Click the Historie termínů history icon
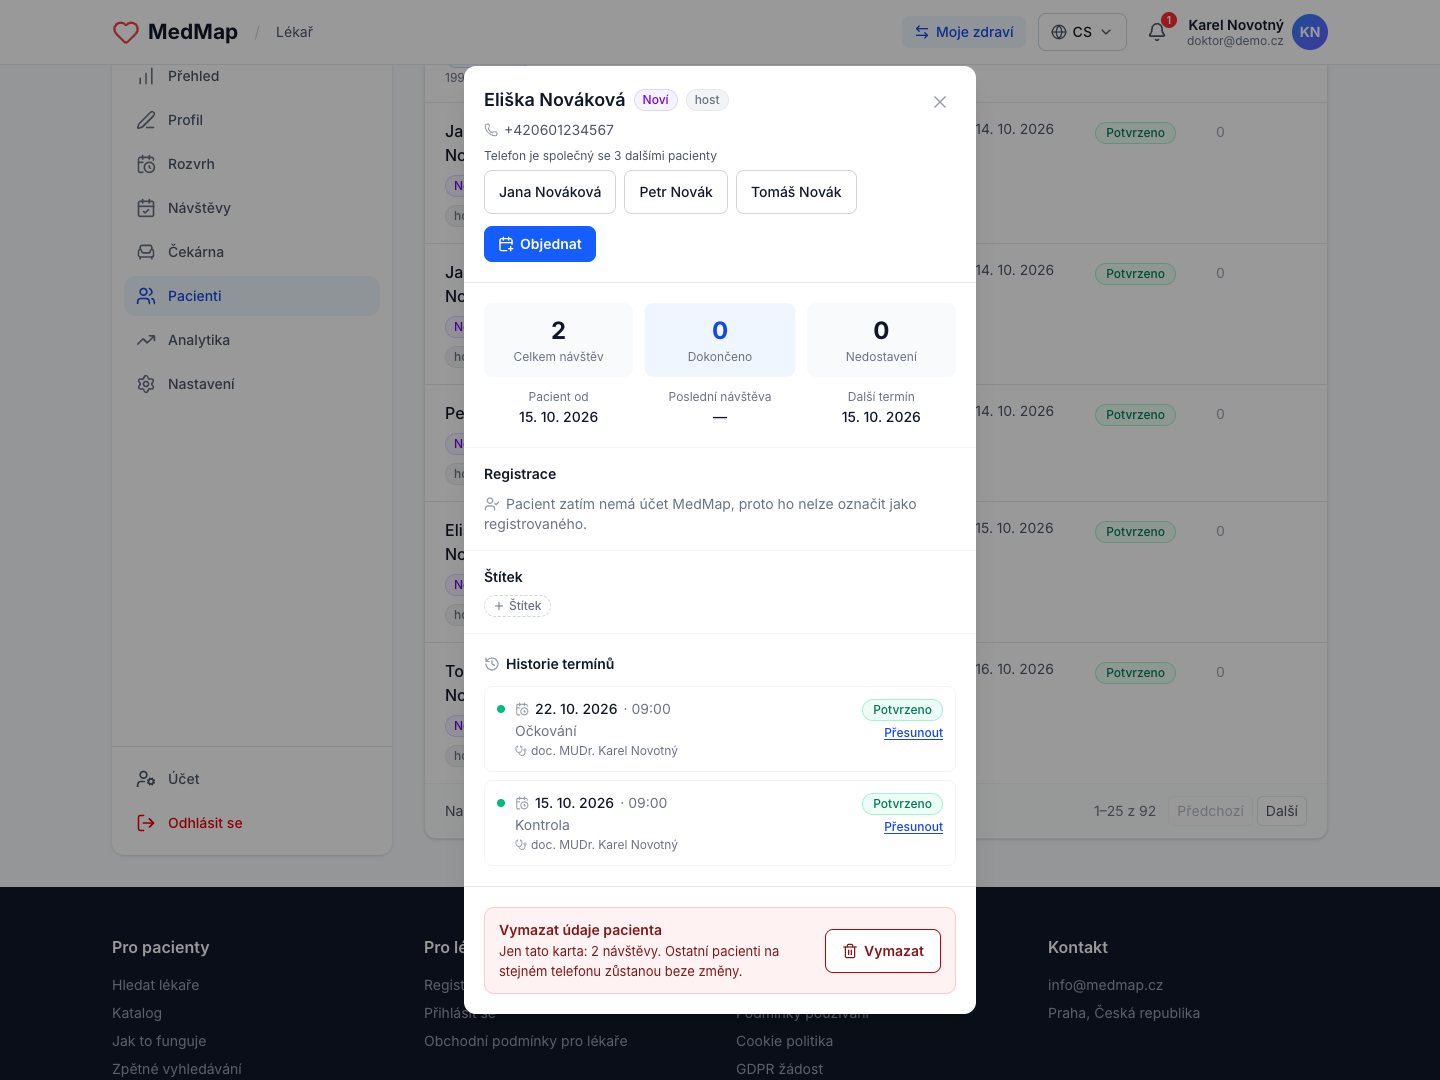1440x1080 pixels. [492, 664]
